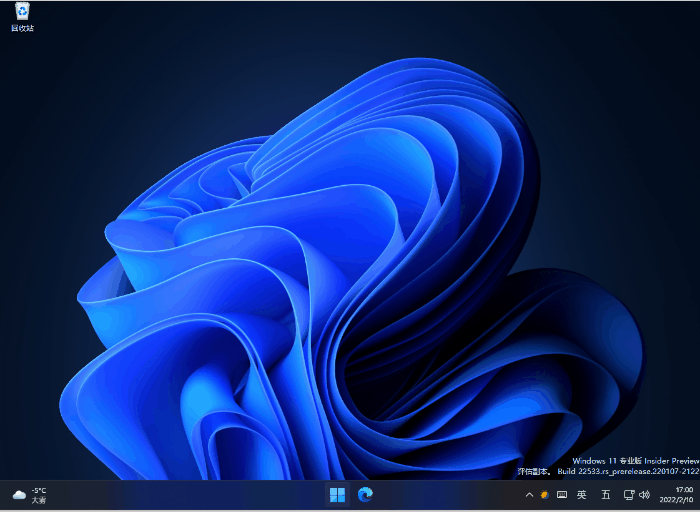Image resolution: width=700 pixels, height=512 pixels.
Task: Launch Microsoft Edge from the taskbar
Action: pyautogui.click(x=365, y=495)
